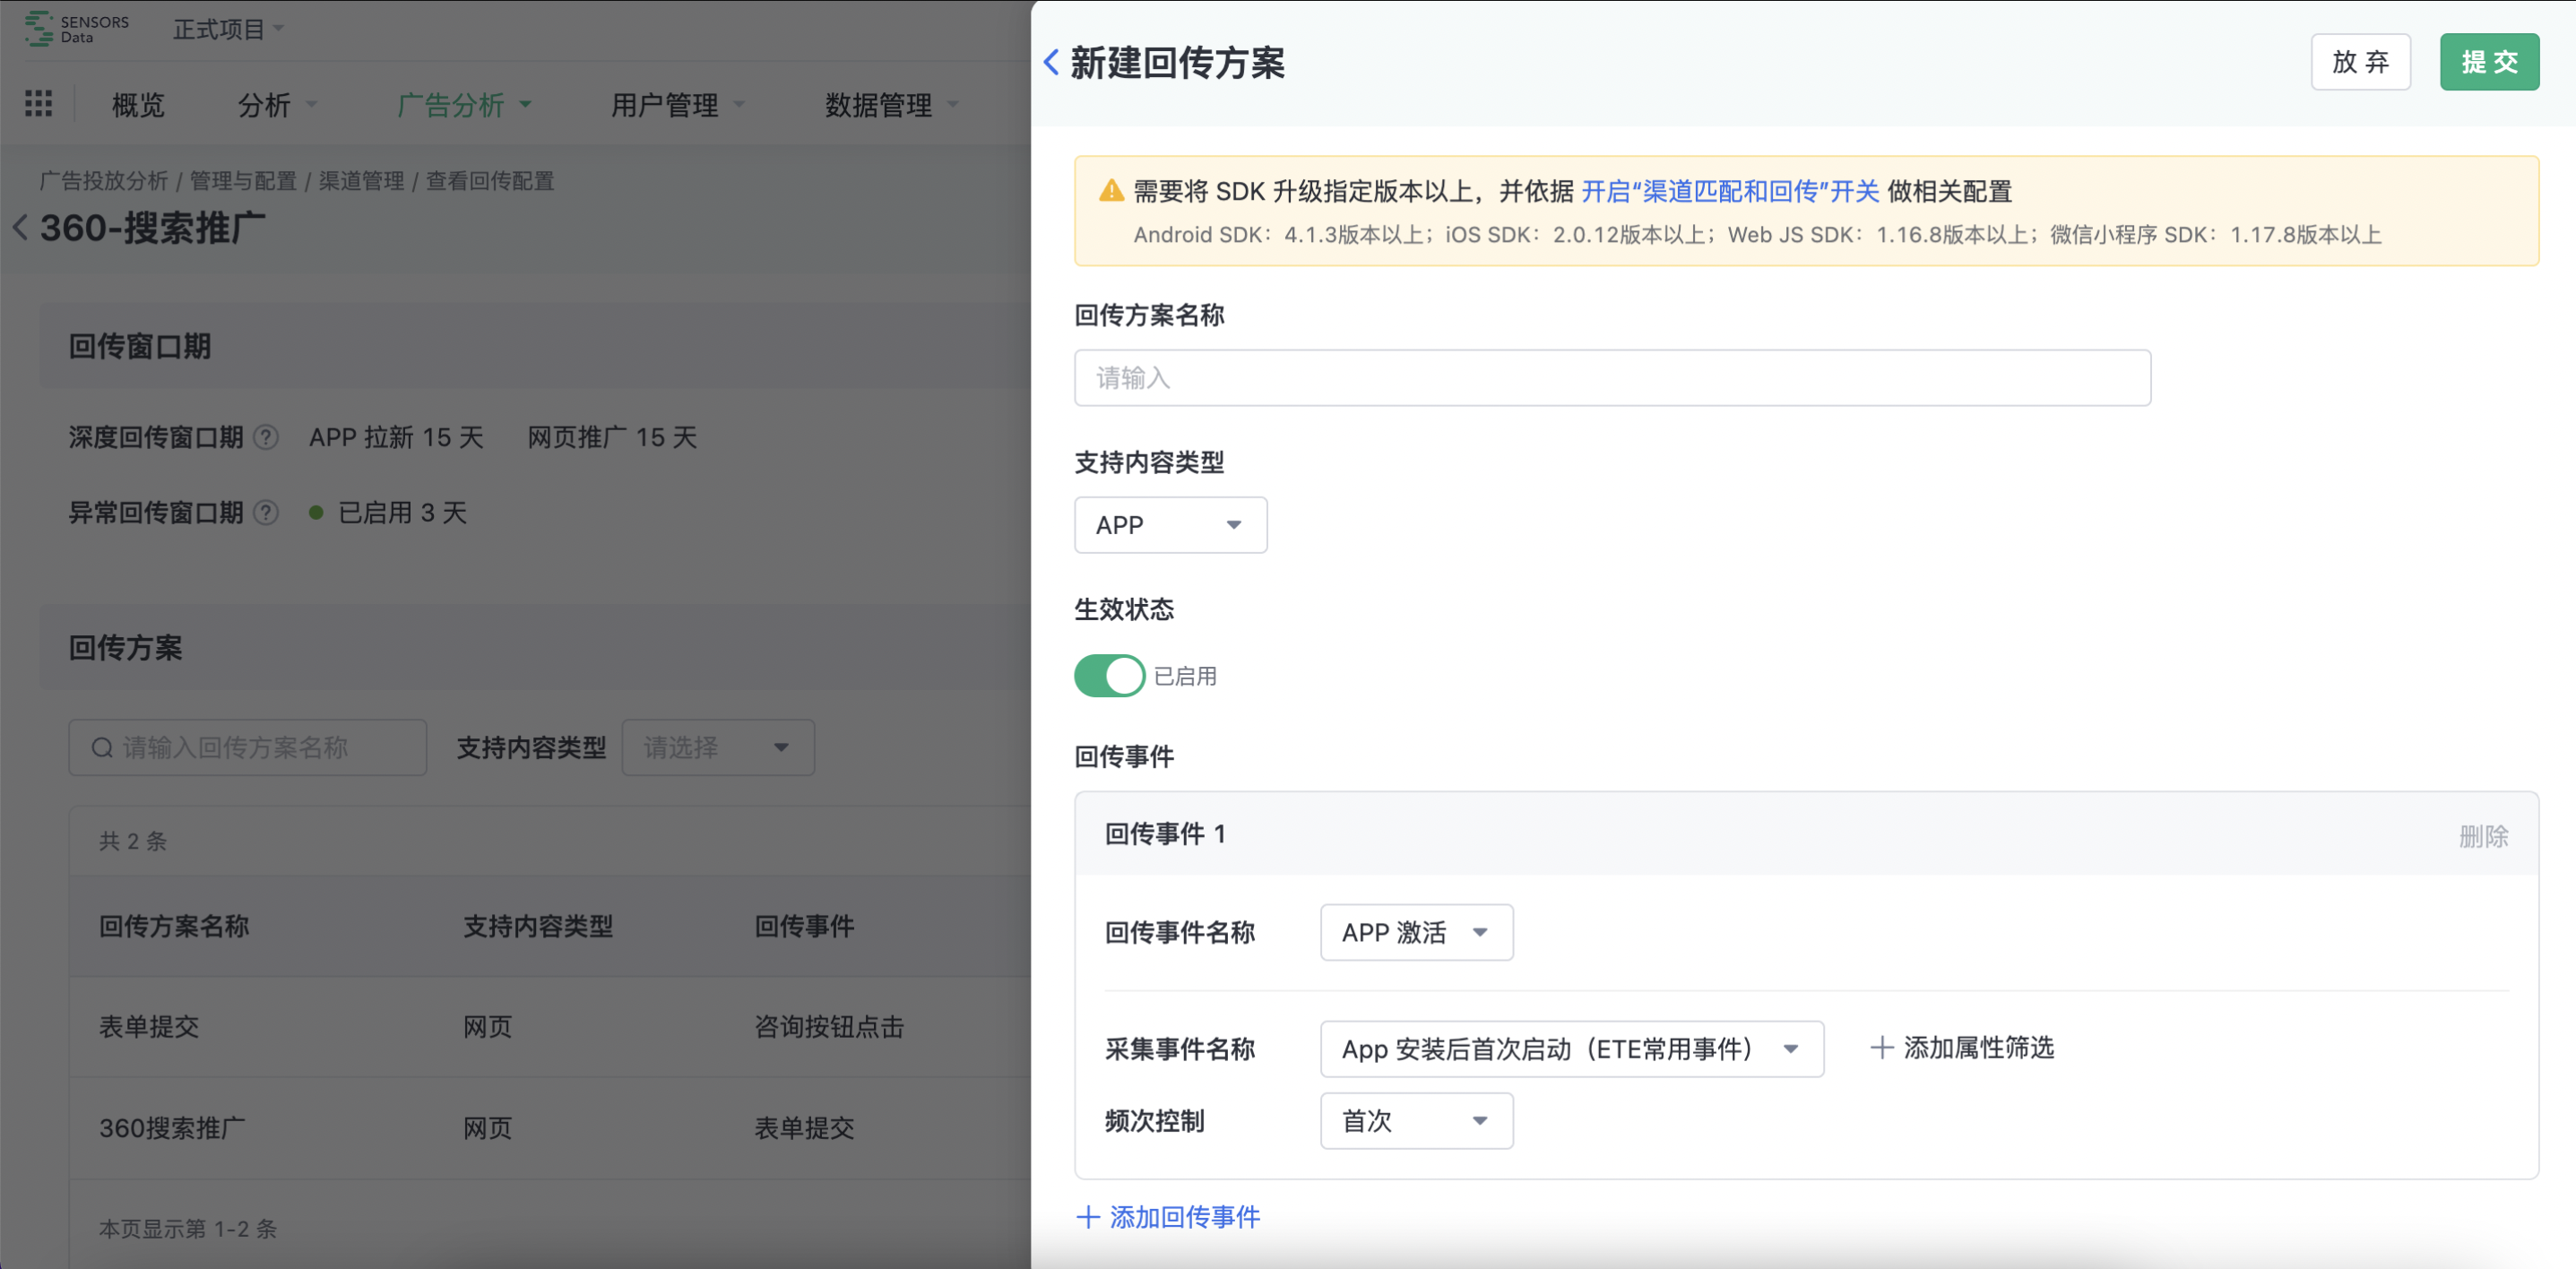Toggle the 生效状态 已启用 switch
Screen dimensions: 2576x1269
[x=1109, y=676]
